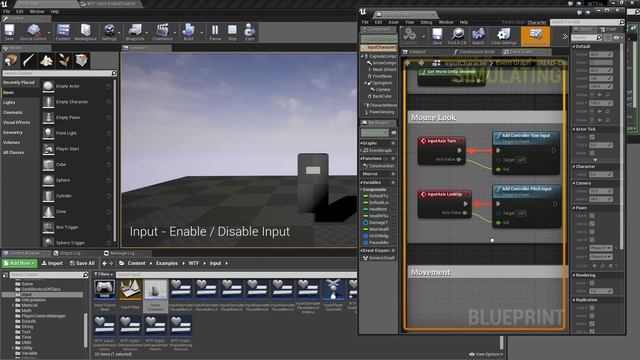Pause the simulation with Pause icon
This screenshot has height=360, width=640.
tap(215, 31)
